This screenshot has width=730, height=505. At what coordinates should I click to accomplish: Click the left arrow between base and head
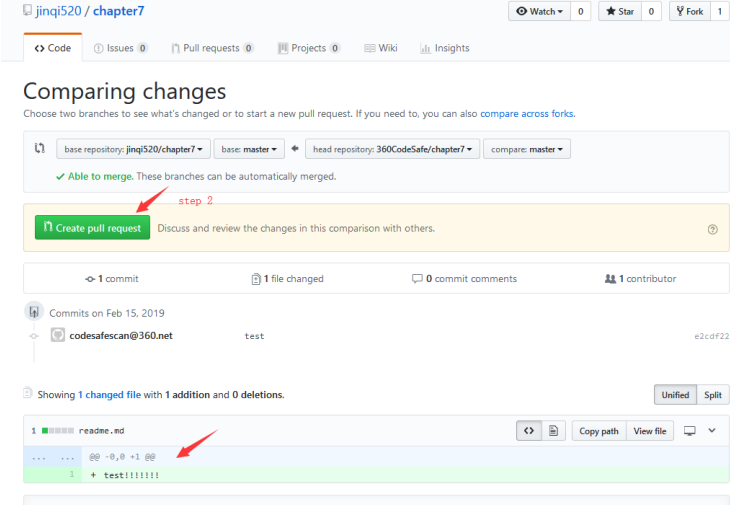coord(295,148)
